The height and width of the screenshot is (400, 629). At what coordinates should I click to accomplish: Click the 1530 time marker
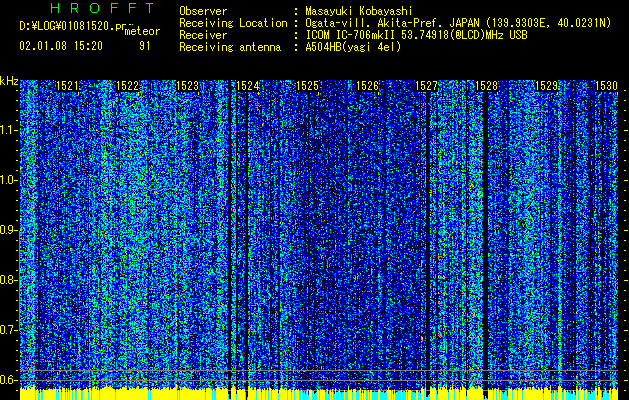pos(606,86)
